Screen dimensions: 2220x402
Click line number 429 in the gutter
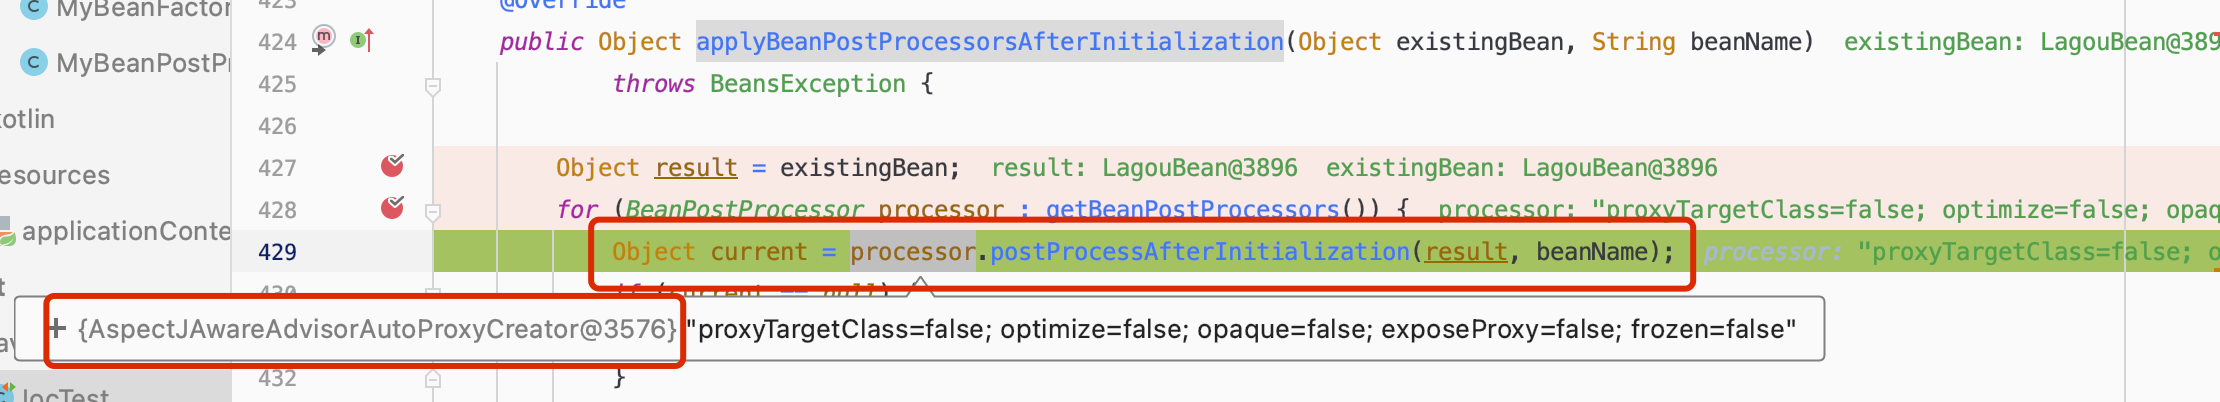277,252
